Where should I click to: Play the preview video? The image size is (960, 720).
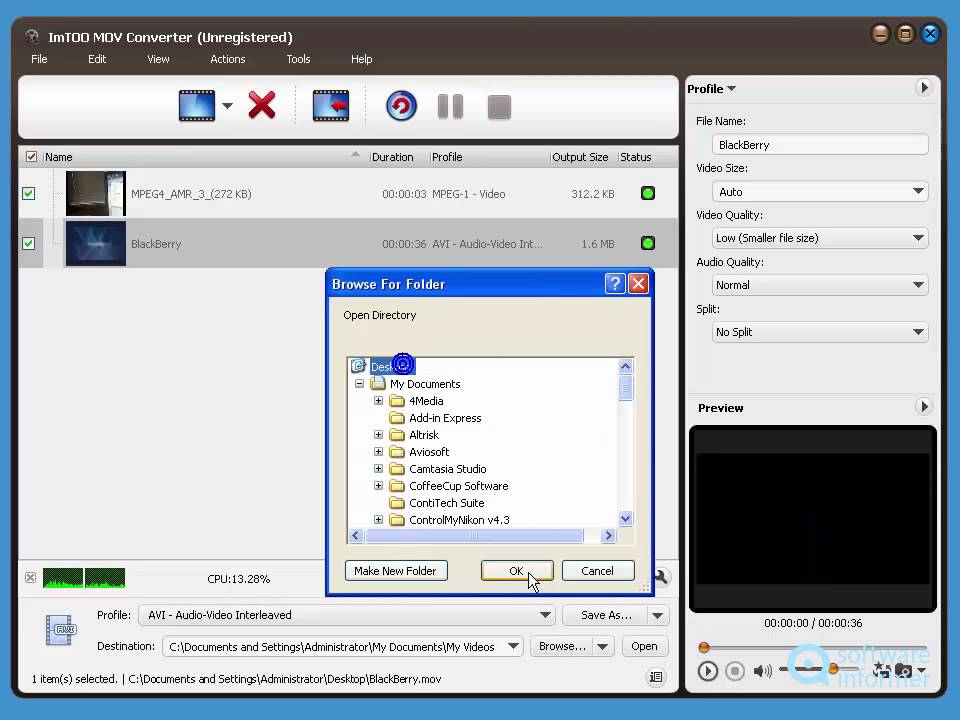(707, 671)
